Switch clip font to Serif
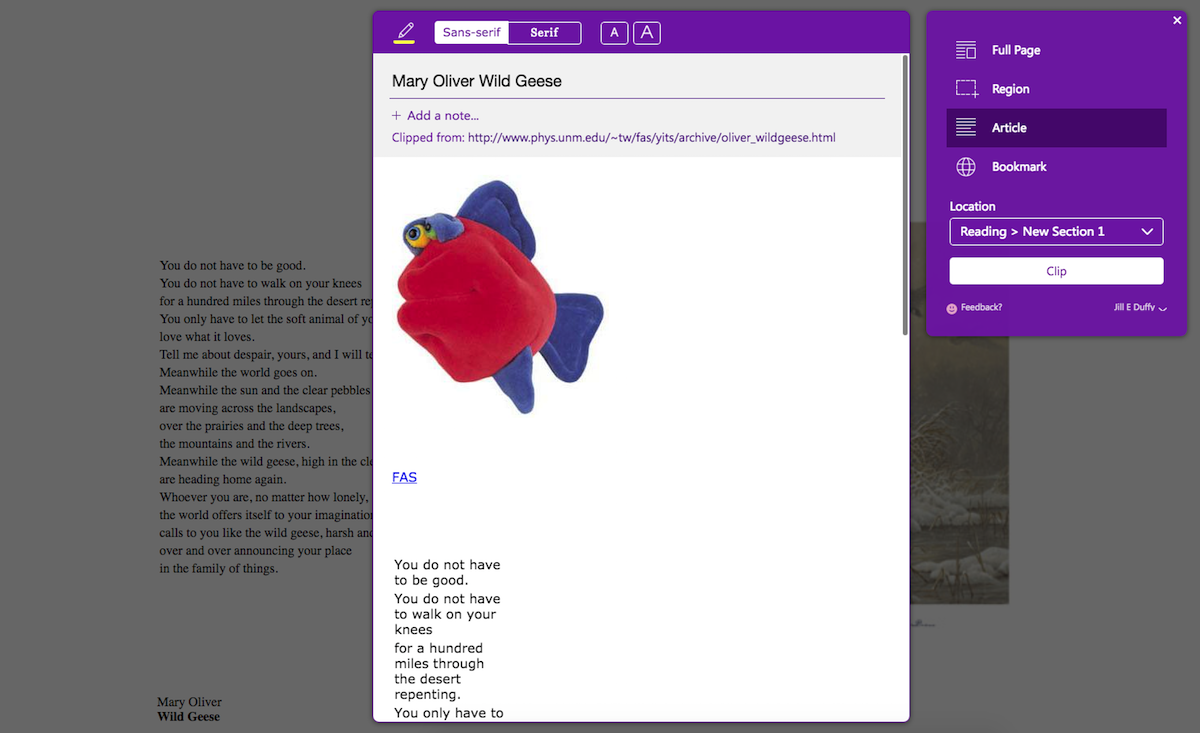The height and width of the screenshot is (733, 1200). click(x=544, y=32)
